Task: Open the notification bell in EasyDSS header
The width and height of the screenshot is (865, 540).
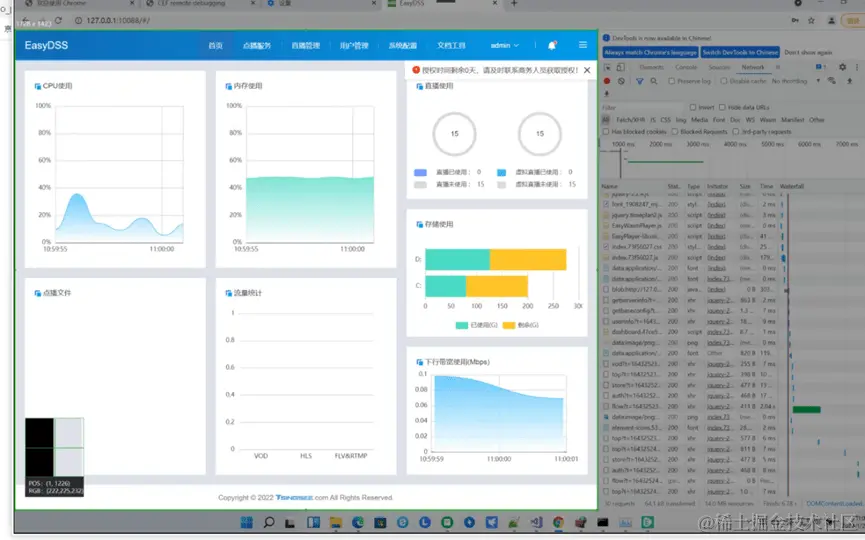Action: [552, 46]
